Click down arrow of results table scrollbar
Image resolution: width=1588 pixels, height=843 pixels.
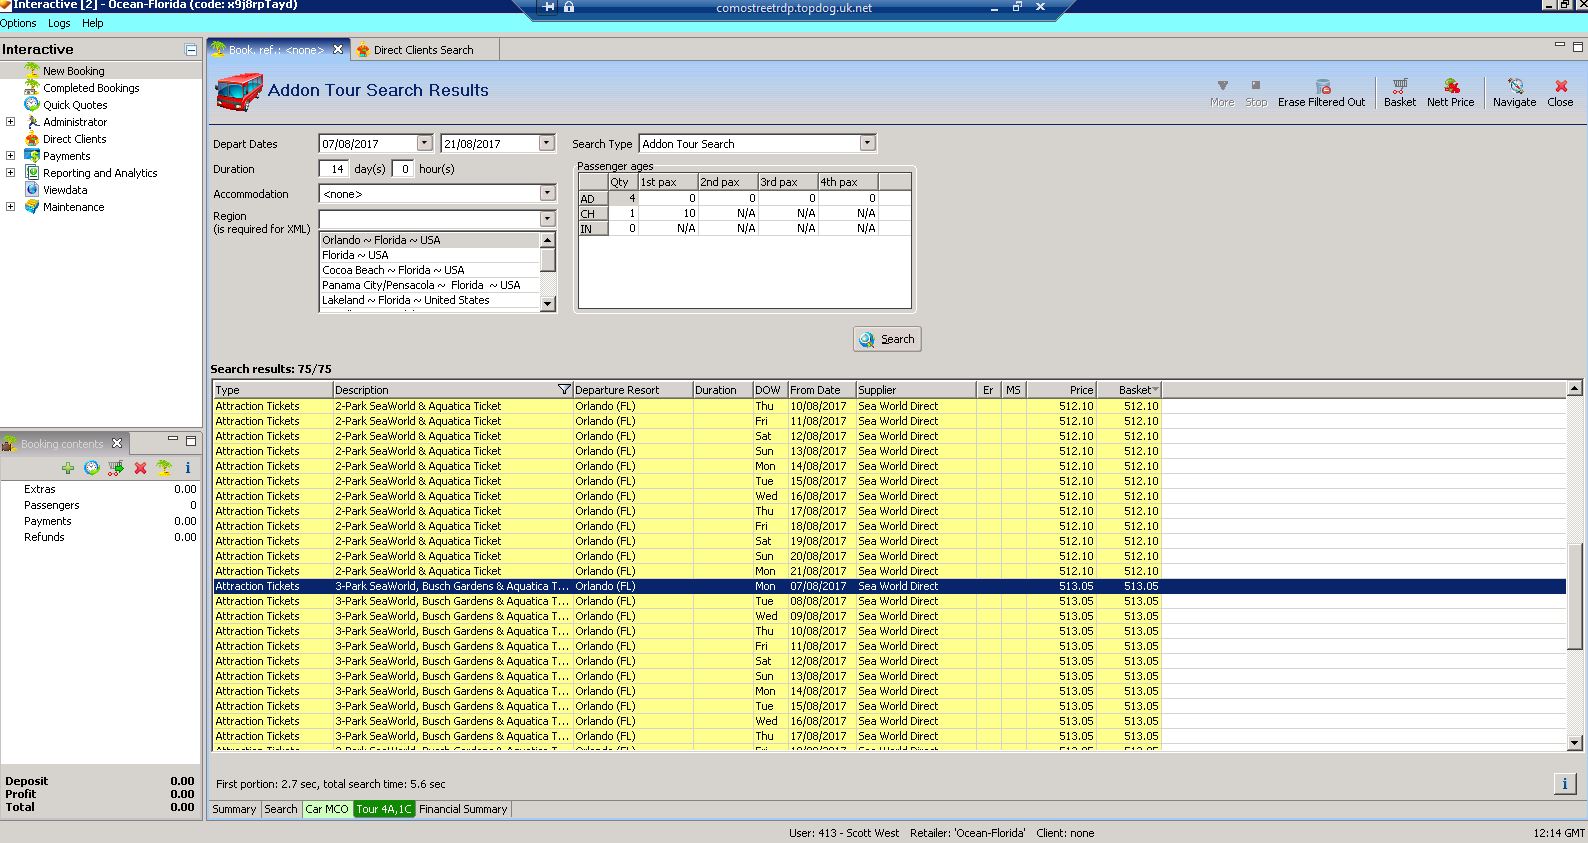[1575, 742]
